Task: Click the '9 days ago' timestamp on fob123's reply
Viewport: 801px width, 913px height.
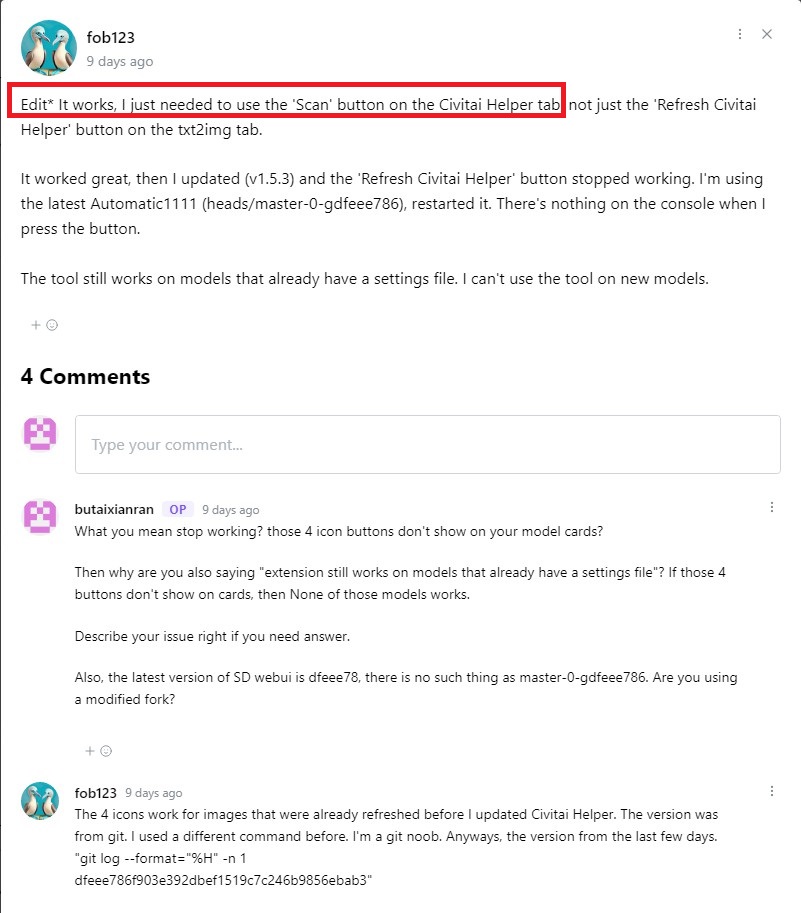Action: (153, 793)
